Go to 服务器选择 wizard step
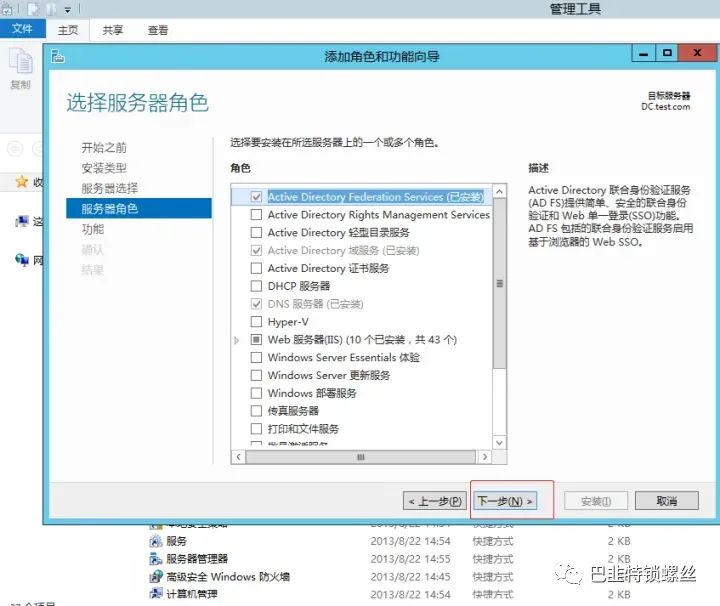 click(x=110, y=188)
